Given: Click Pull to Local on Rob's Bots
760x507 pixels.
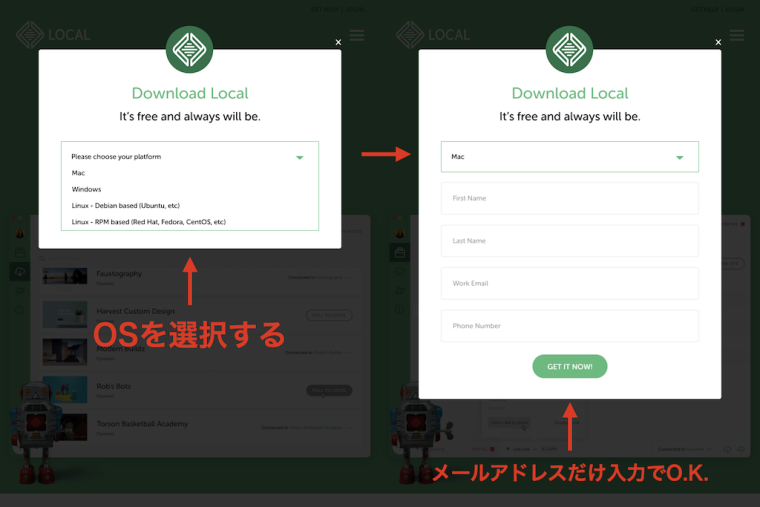Looking at the screenshot, I should tap(329, 390).
